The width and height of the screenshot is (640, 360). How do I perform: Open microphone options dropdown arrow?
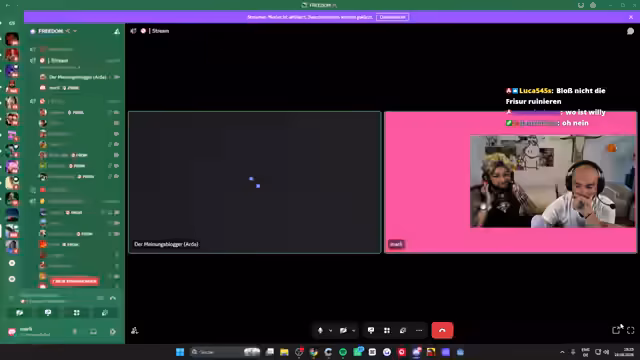pos(330,331)
